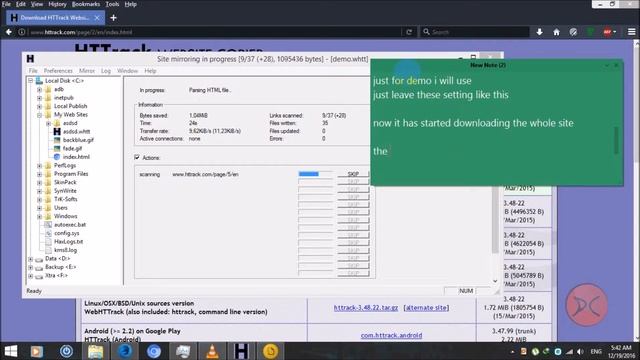Skip the www.httrack.com/page/5/en download
640x360 pixels.
pyautogui.click(x=353, y=174)
